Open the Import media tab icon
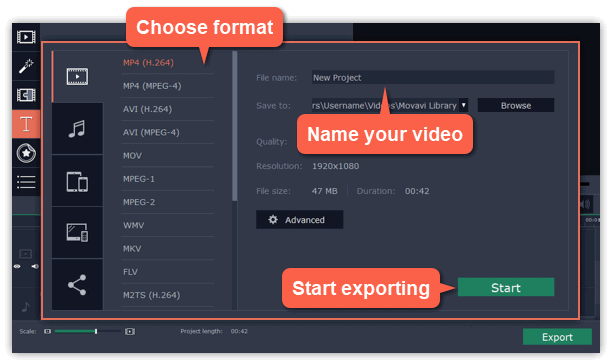 tap(26, 37)
